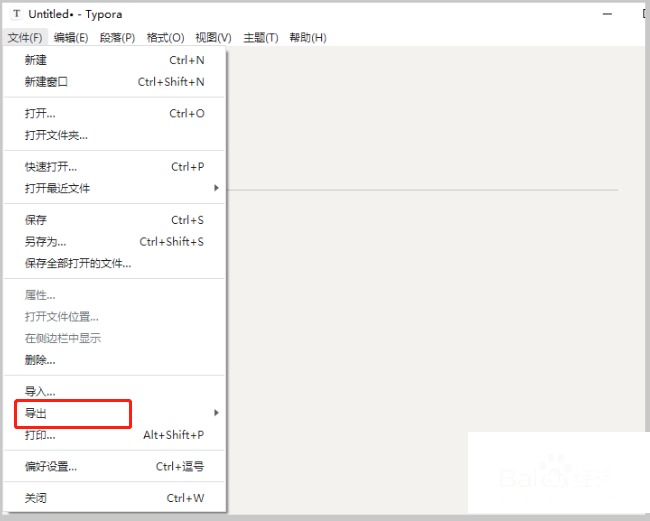650x521 pixels.
Task: Open the 主题(T) menu
Action: pos(260,38)
